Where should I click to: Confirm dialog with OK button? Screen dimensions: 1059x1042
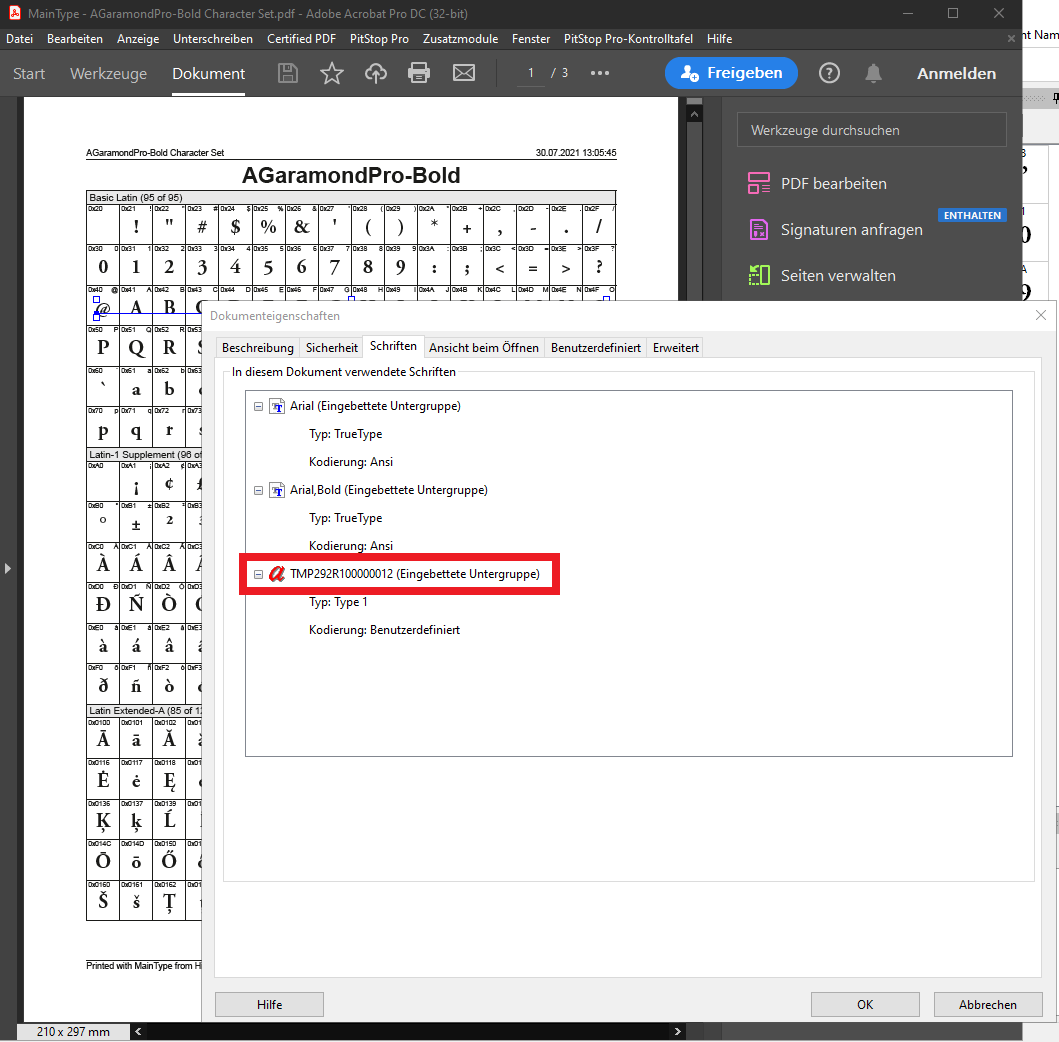(865, 1004)
